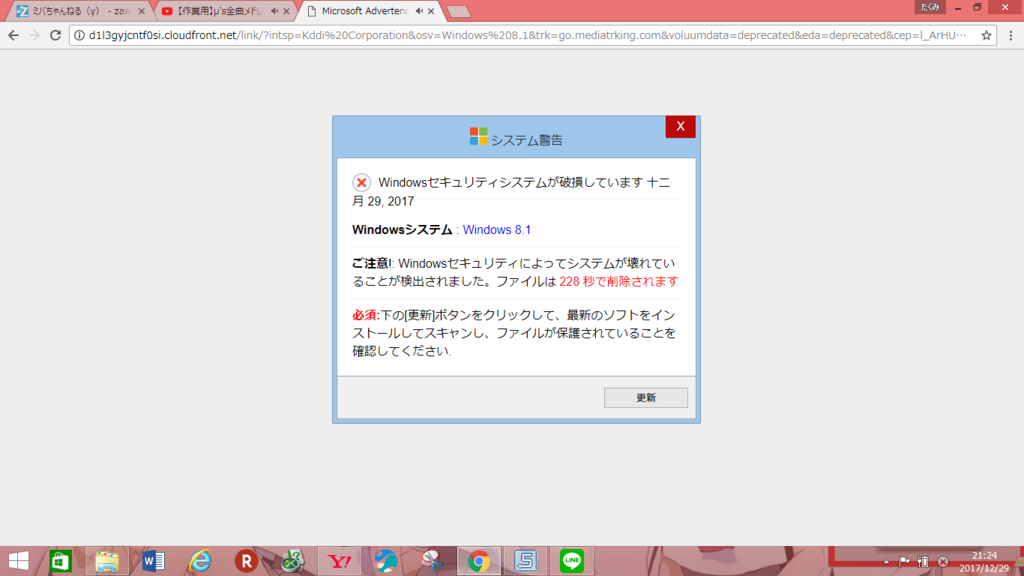Open the たくみ profile button

929,7
